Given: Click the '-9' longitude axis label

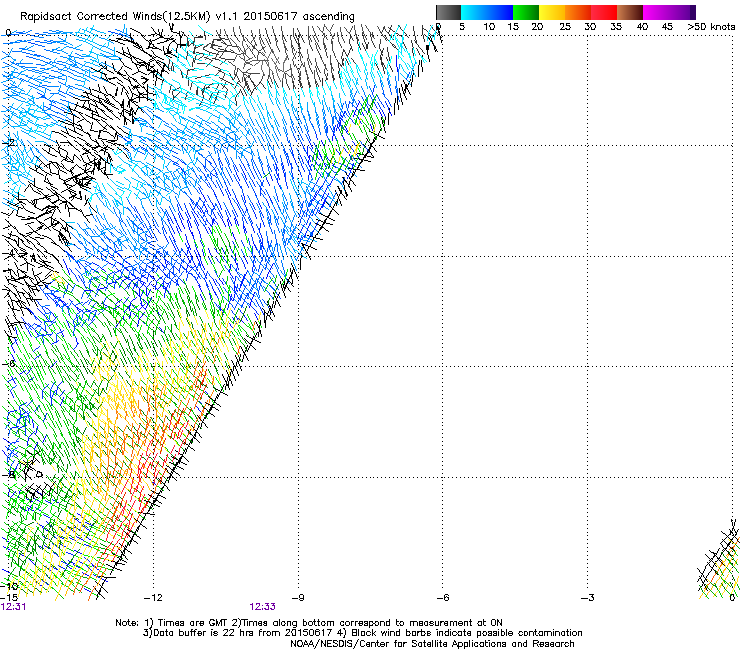Looking at the screenshot, I should pos(298,598).
